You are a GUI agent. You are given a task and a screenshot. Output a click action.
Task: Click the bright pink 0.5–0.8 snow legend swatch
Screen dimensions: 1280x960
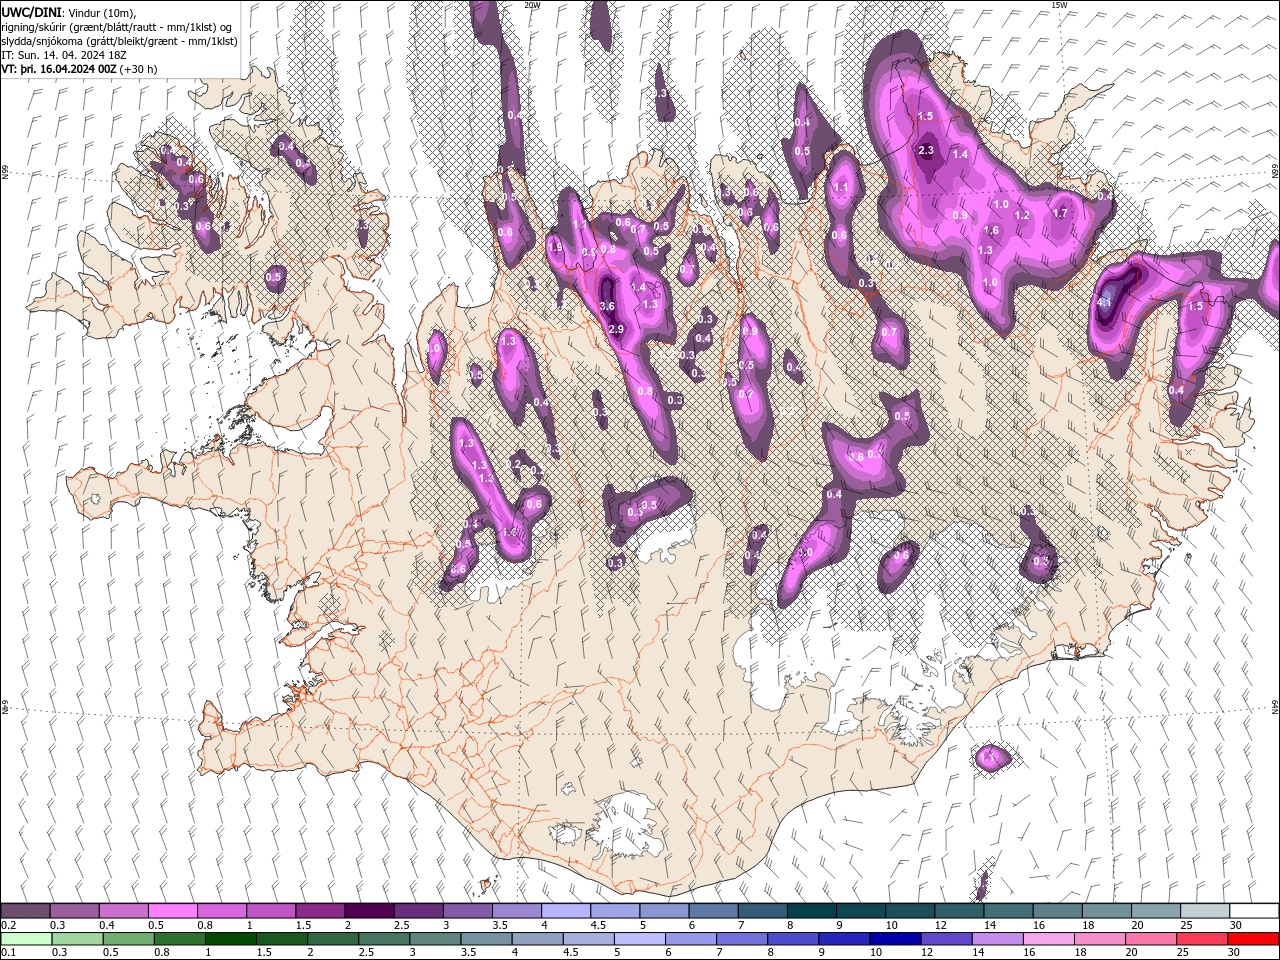click(x=172, y=911)
